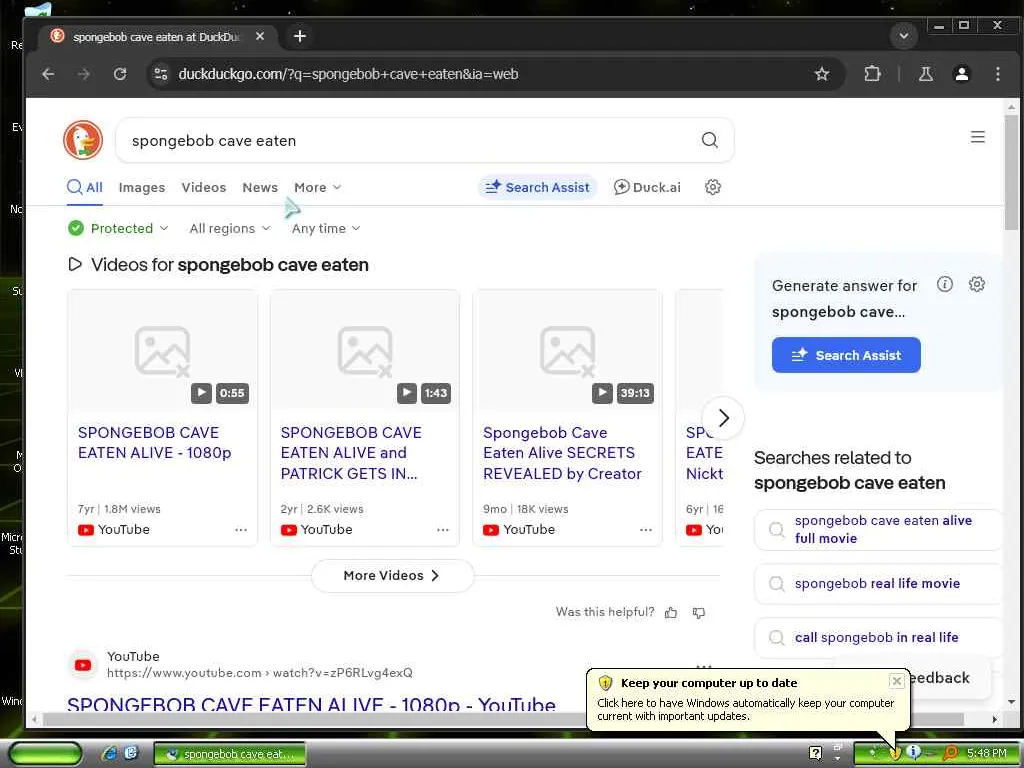
Task: Open a new tab with plus icon
Action: 300,37
